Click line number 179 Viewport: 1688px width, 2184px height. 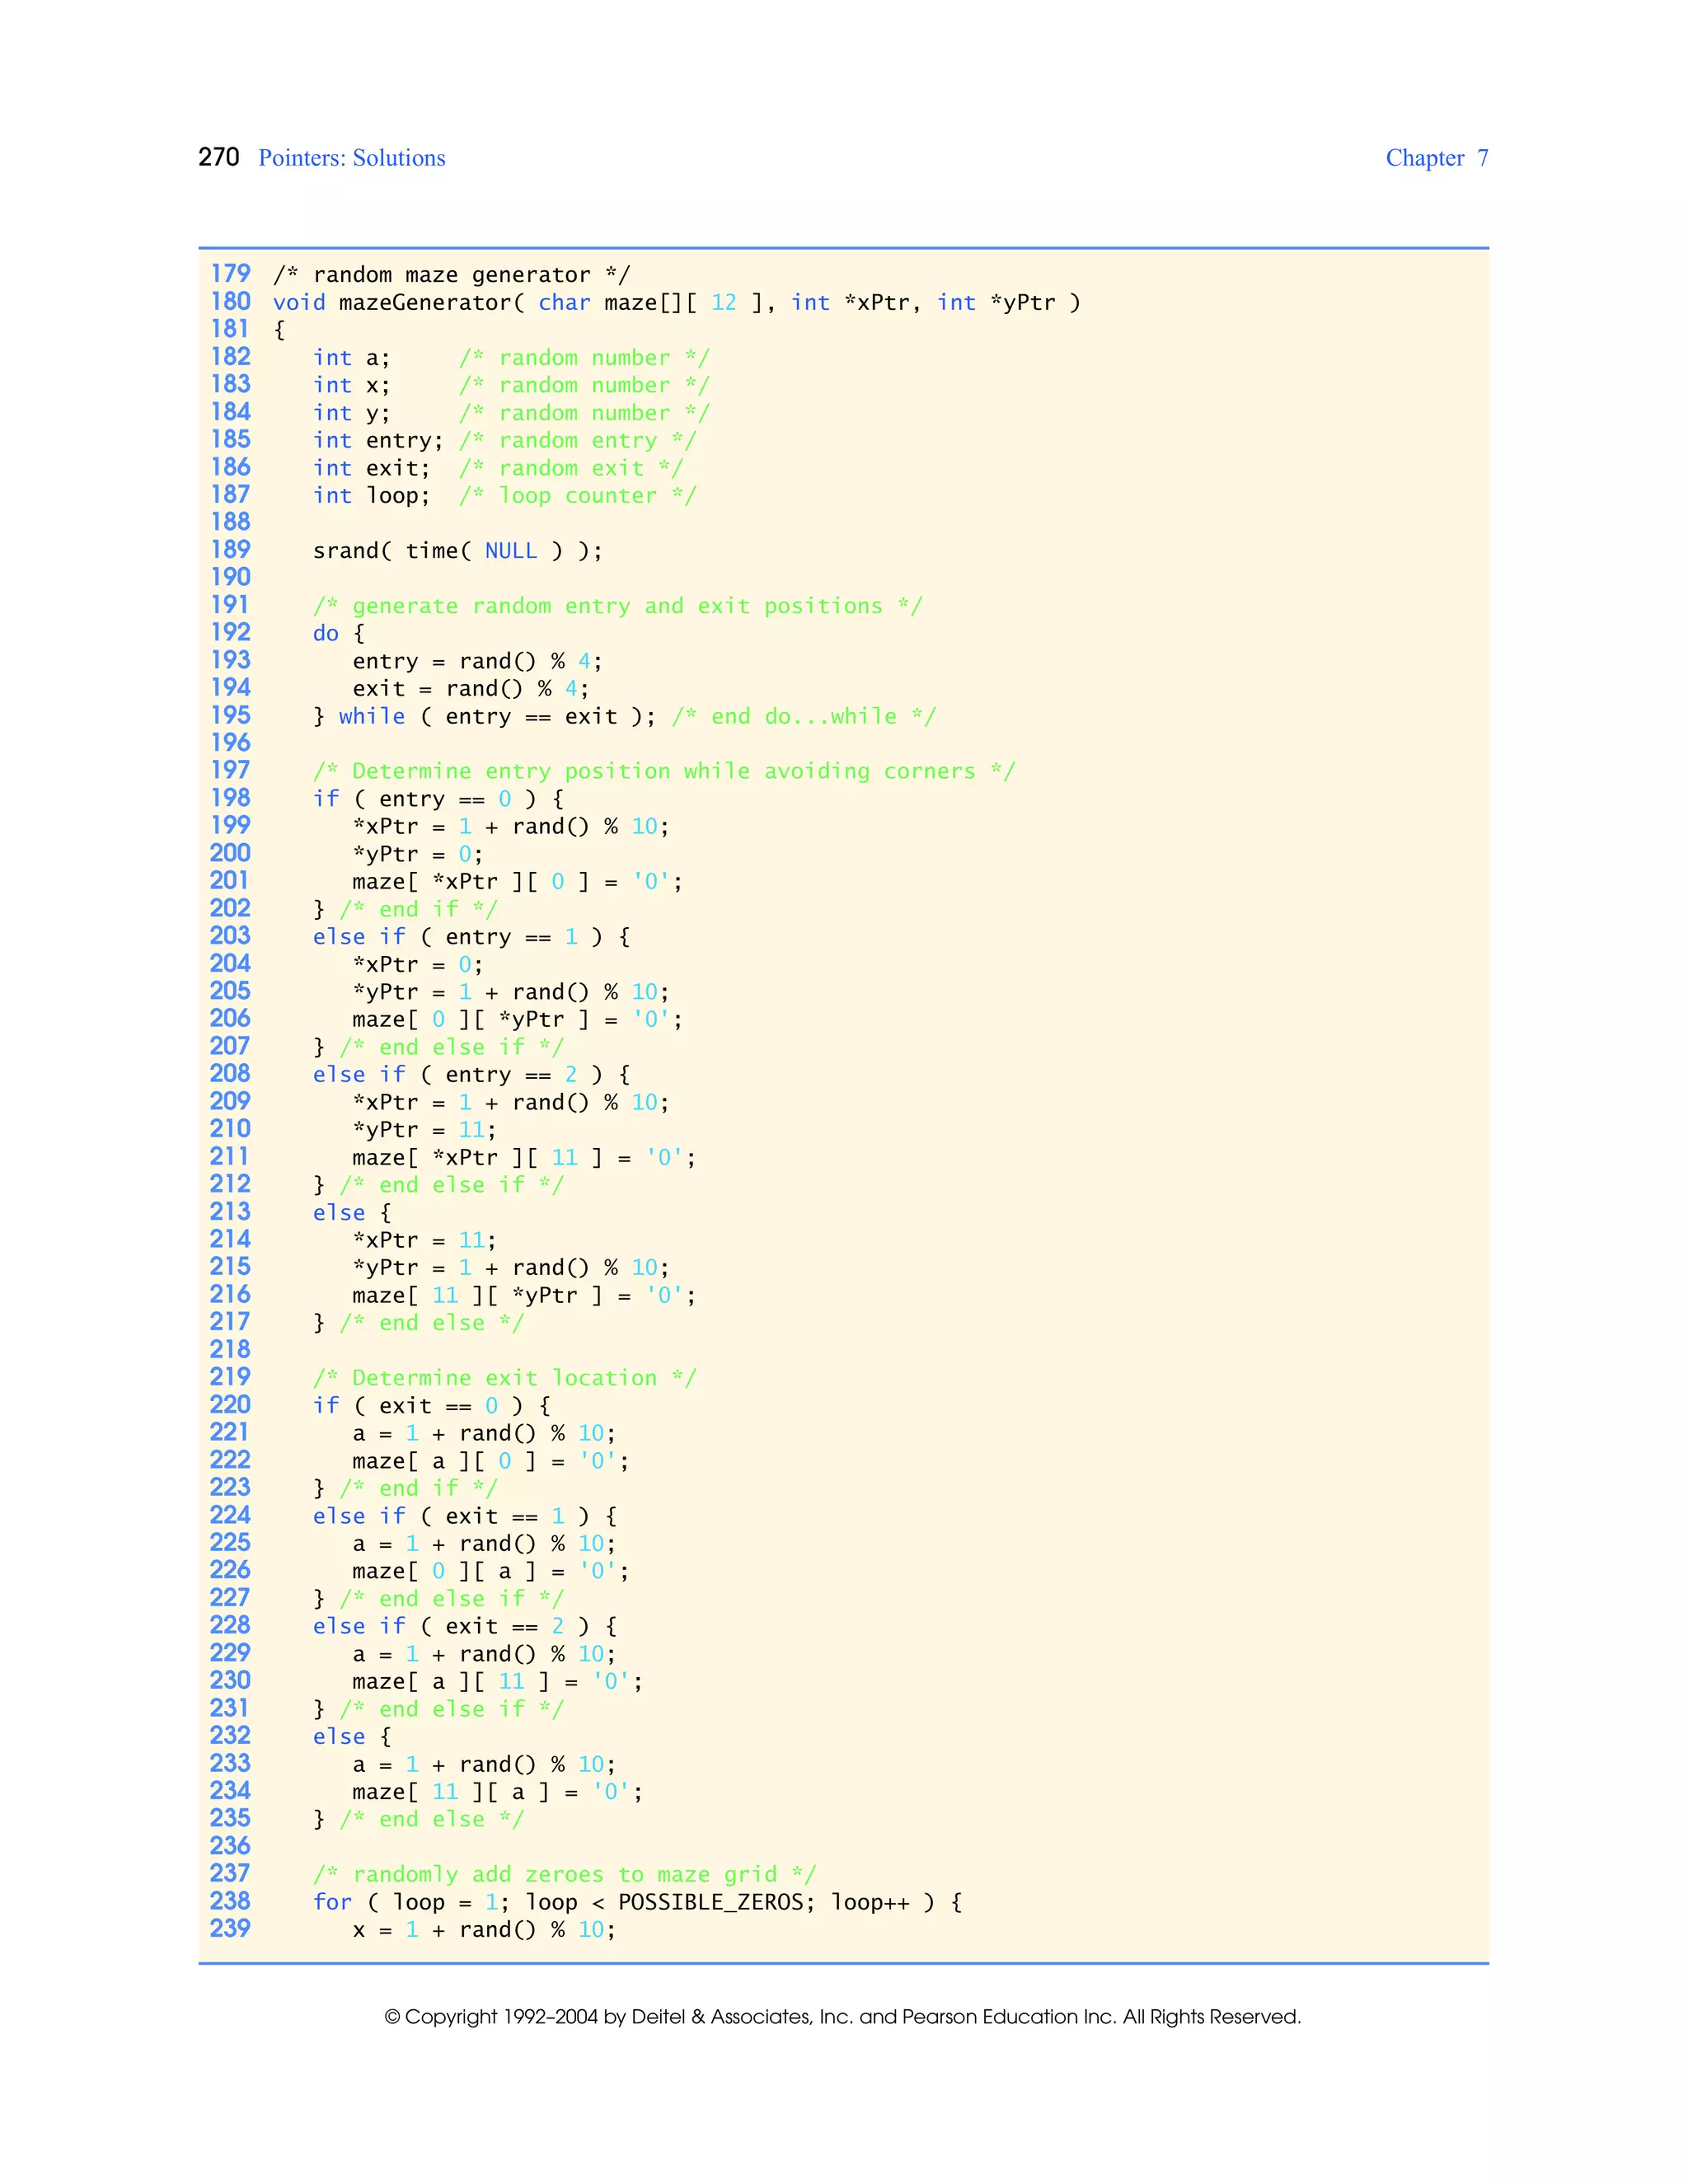coord(230,274)
